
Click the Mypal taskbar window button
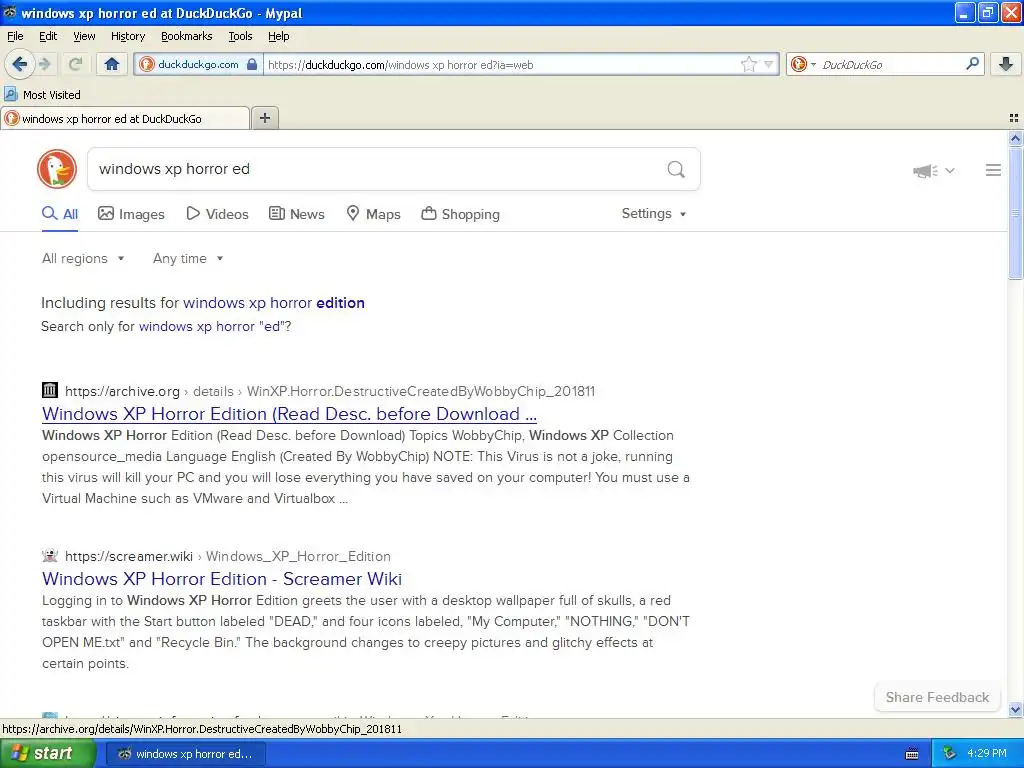click(x=185, y=754)
